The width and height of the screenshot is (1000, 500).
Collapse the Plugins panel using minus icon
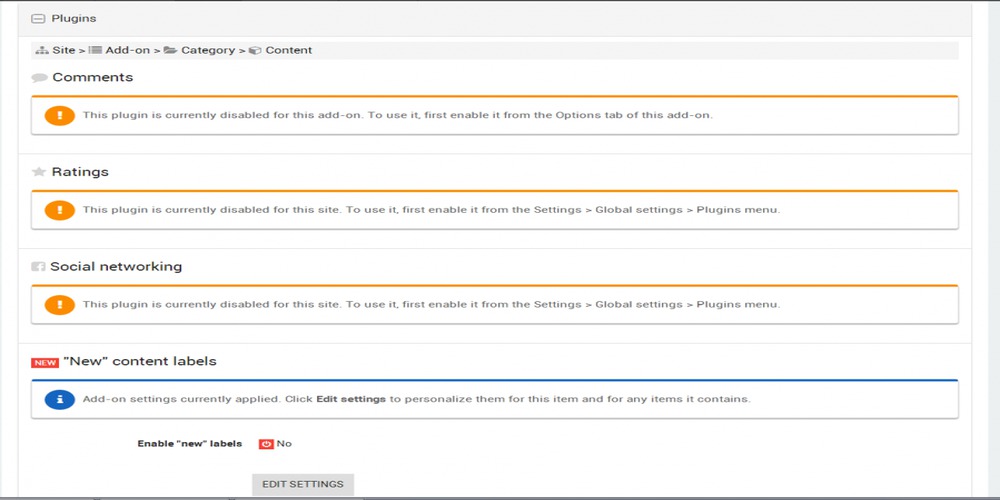pyautogui.click(x=38, y=19)
